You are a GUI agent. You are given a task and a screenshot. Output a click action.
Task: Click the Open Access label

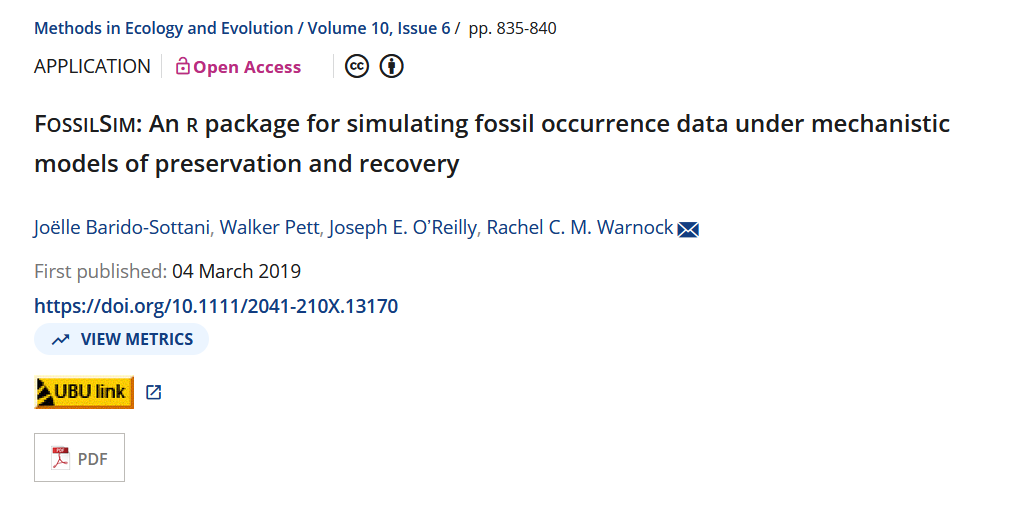point(247,67)
